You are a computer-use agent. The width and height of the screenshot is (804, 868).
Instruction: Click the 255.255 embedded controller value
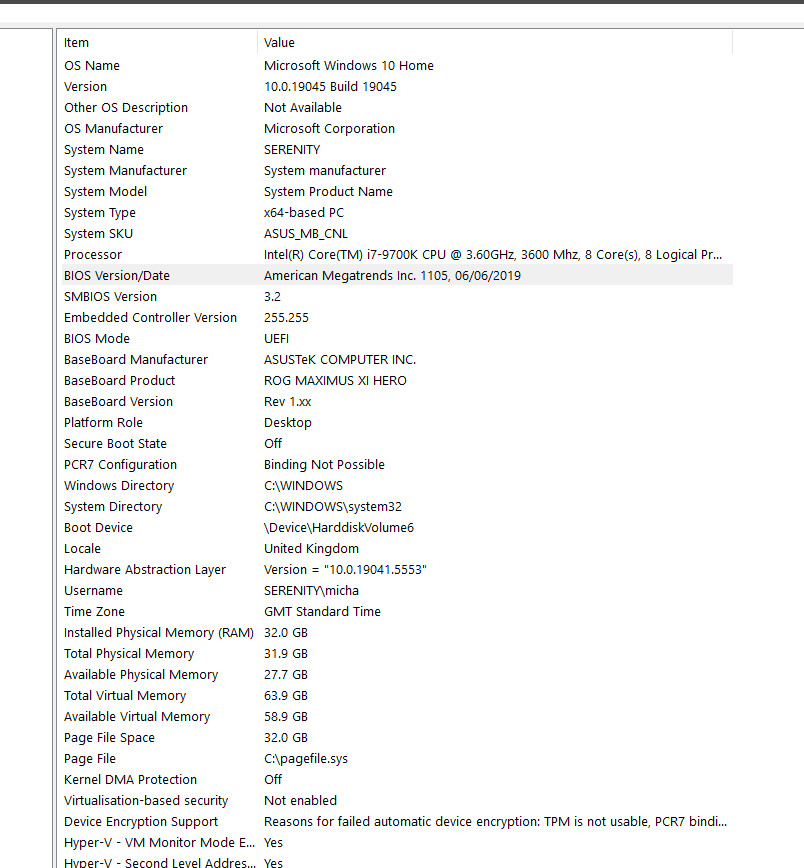[x=286, y=318]
